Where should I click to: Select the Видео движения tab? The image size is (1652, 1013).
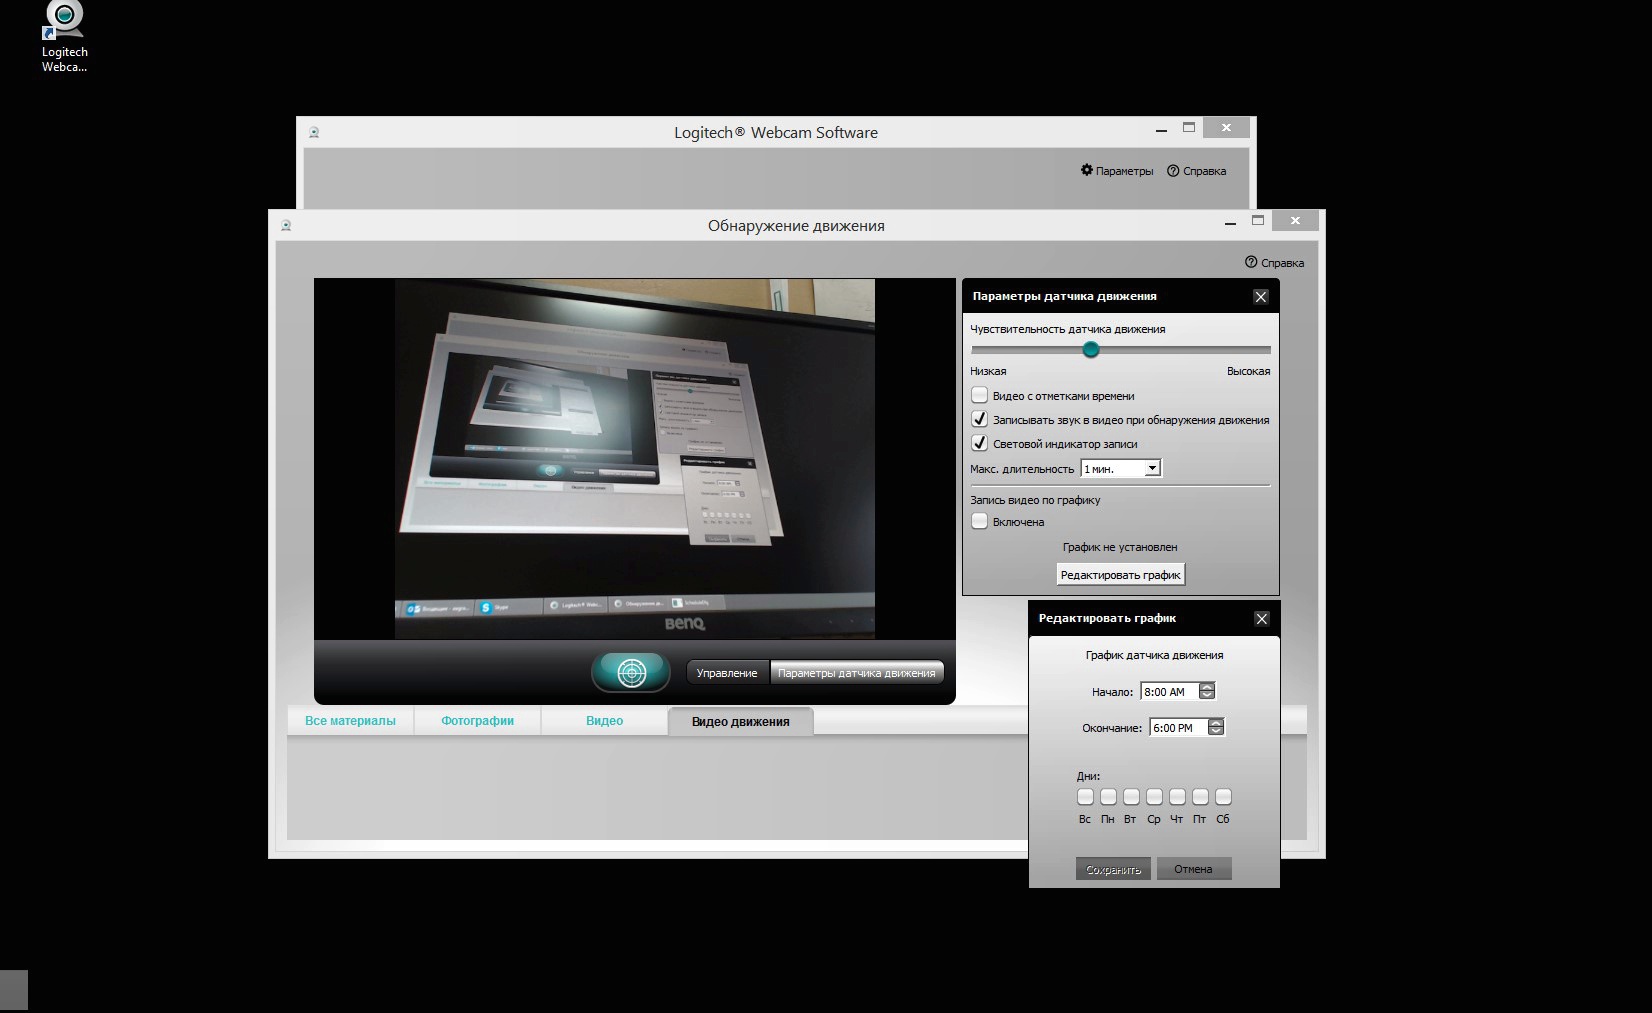coord(740,722)
